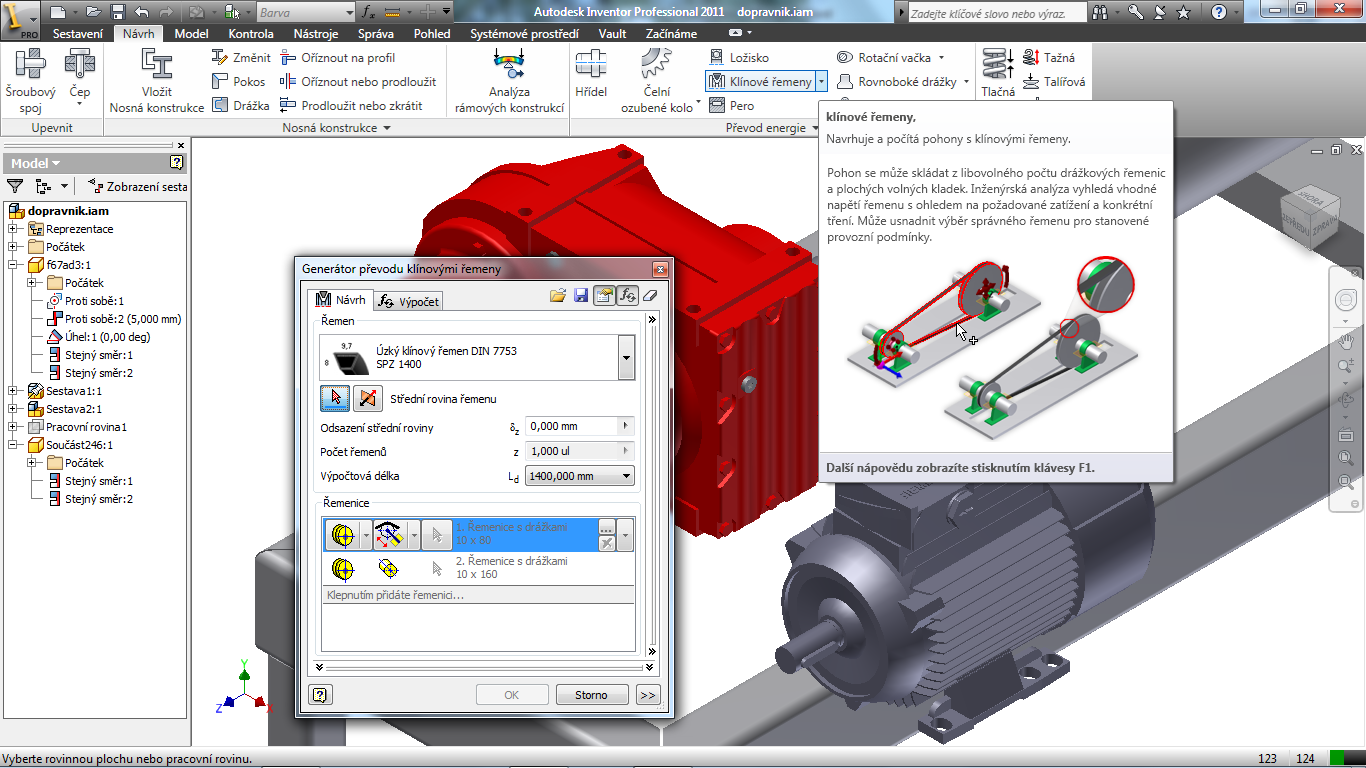Open the Pohled ribbon tab
This screenshot has height=768, width=1366.
point(432,33)
